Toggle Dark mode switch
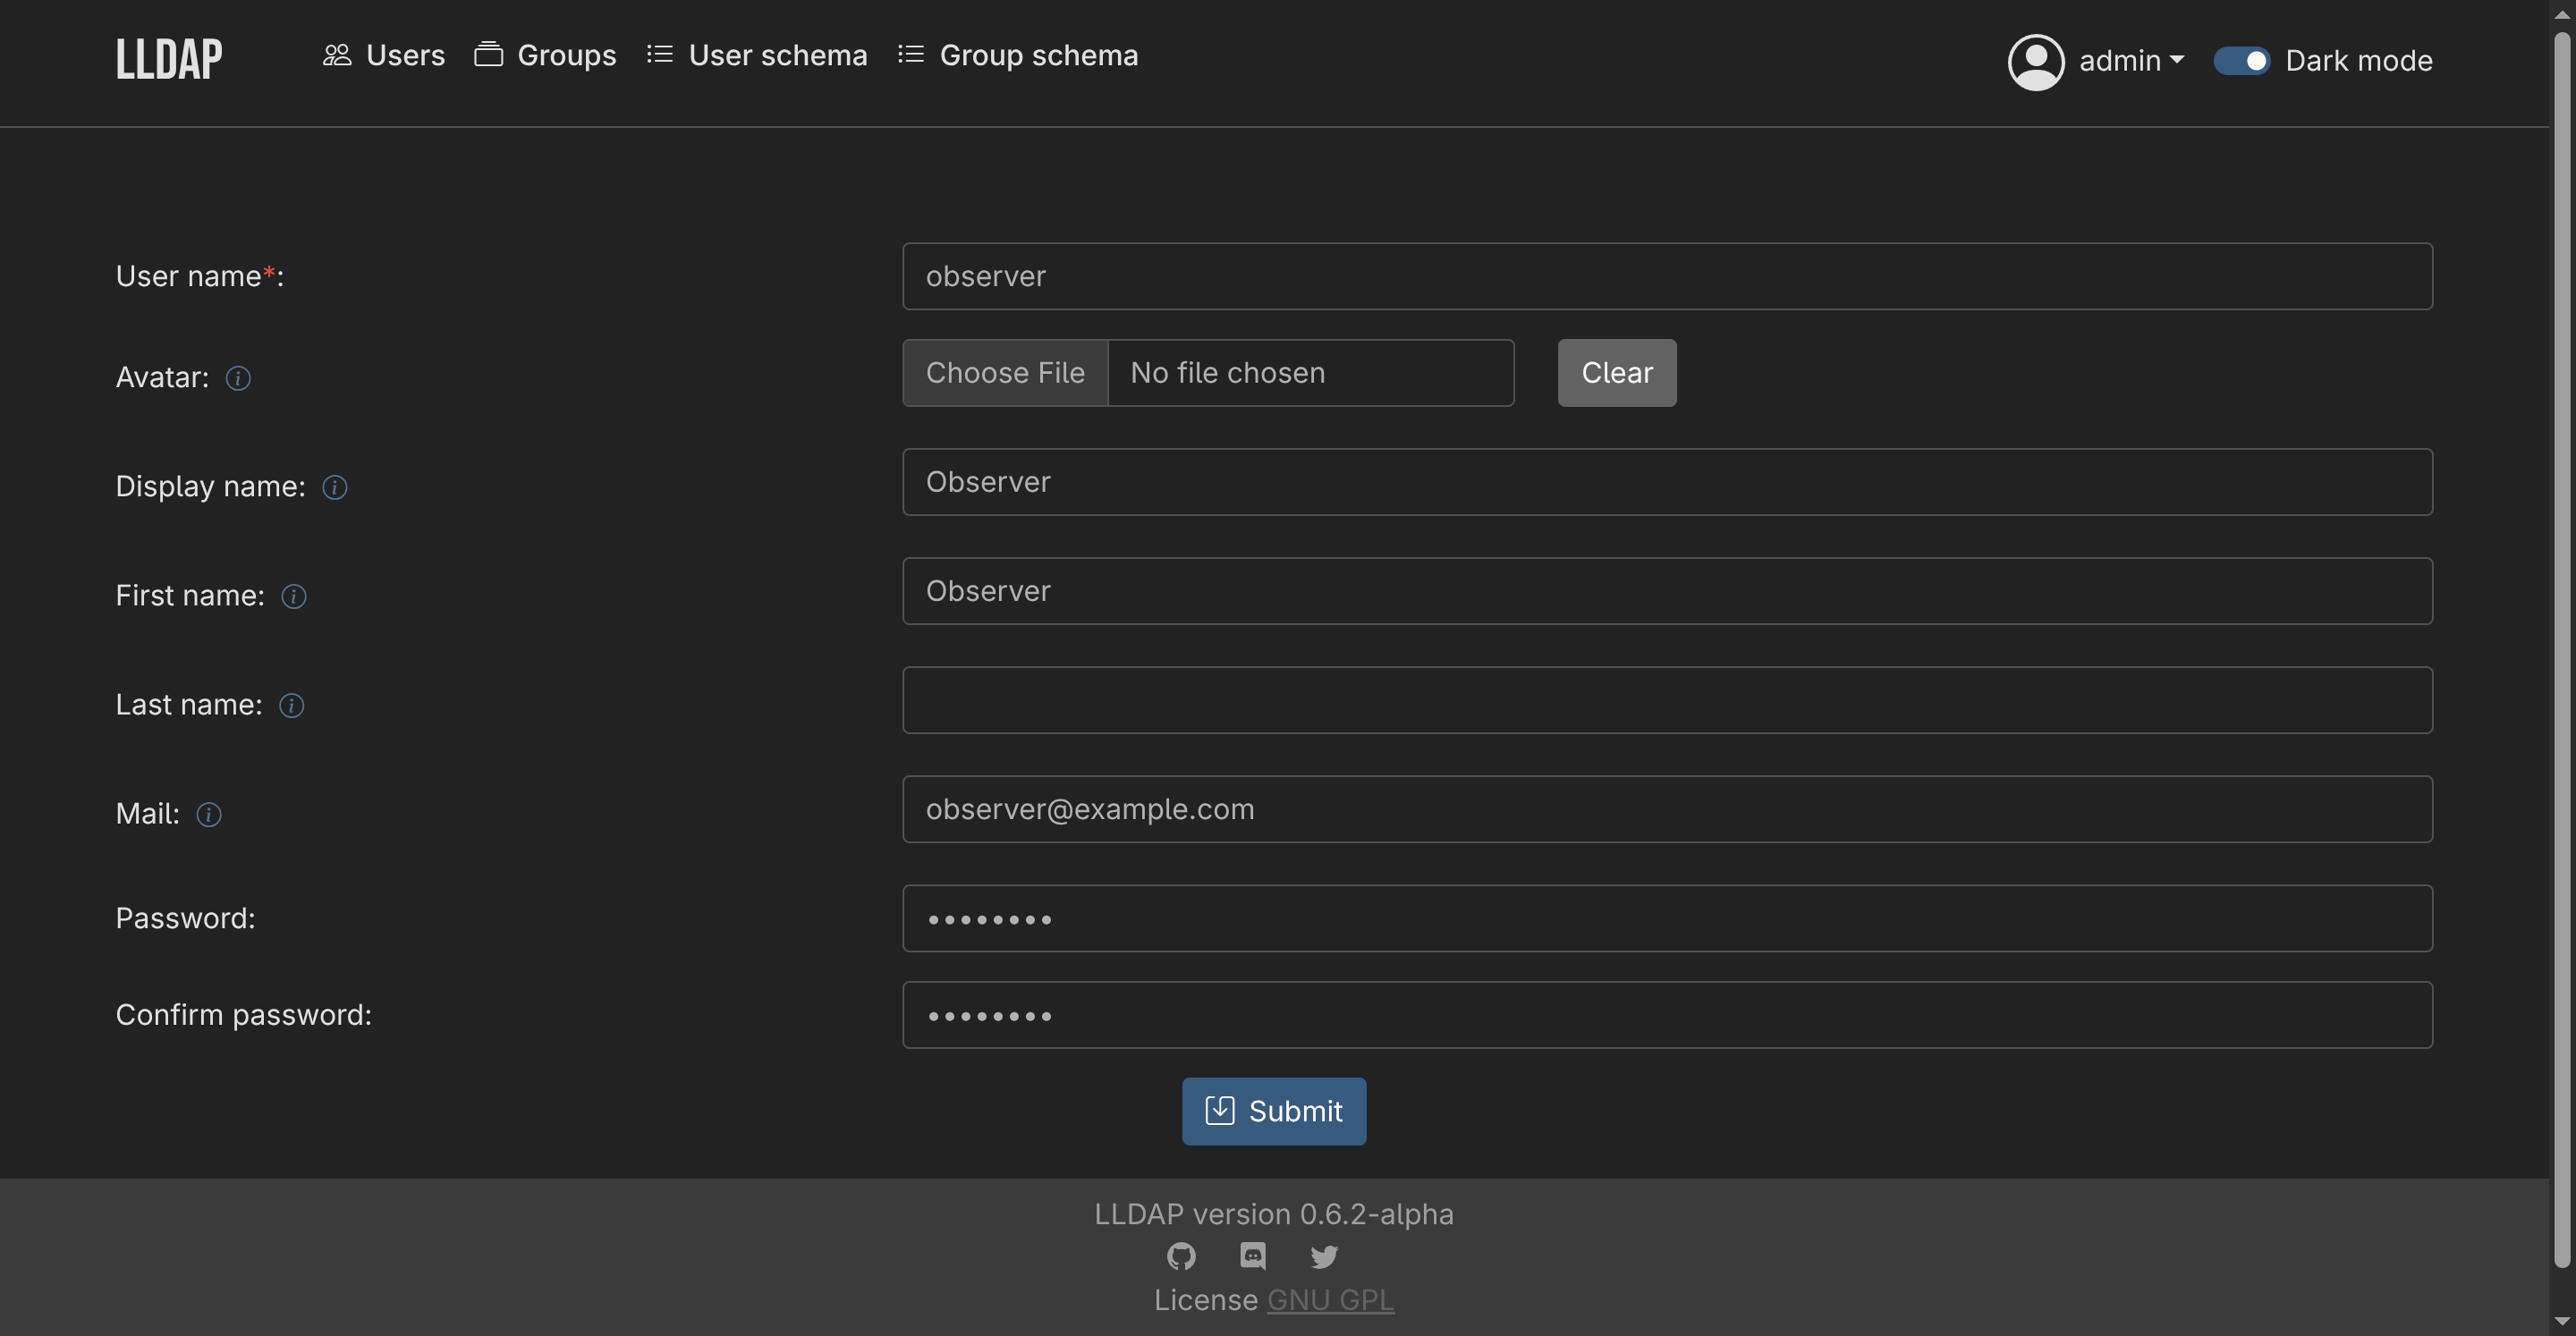2576x1336 pixels. (2243, 60)
